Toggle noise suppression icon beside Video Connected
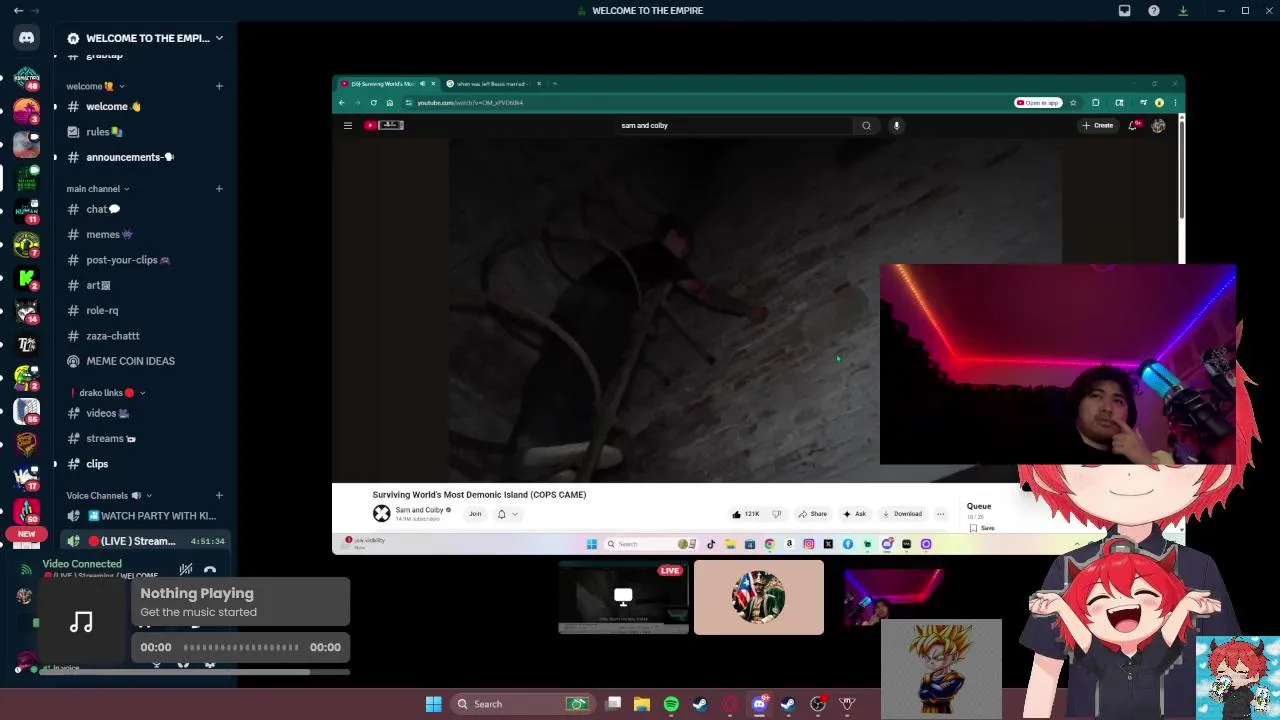This screenshot has height=720, width=1280. (x=186, y=571)
